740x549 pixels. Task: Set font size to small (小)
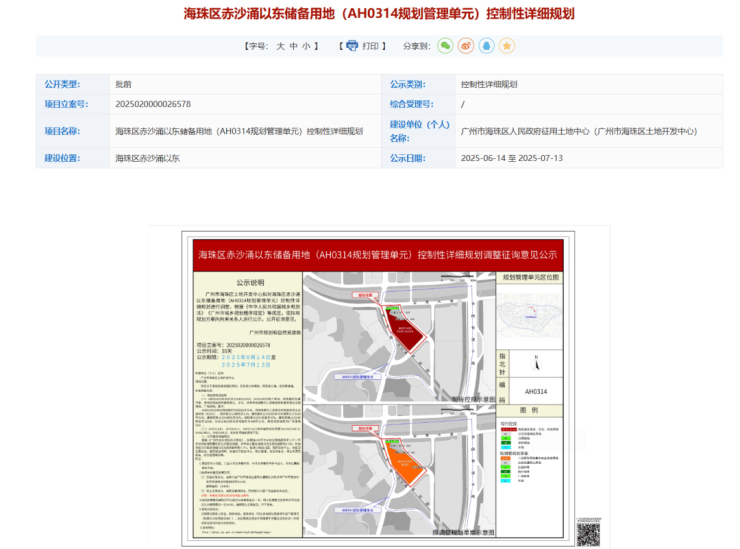[x=306, y=46]
